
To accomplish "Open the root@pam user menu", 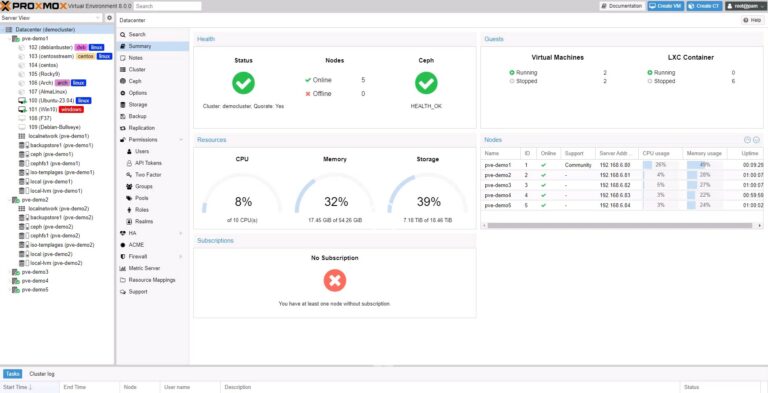I will click(x=744, y=6).
